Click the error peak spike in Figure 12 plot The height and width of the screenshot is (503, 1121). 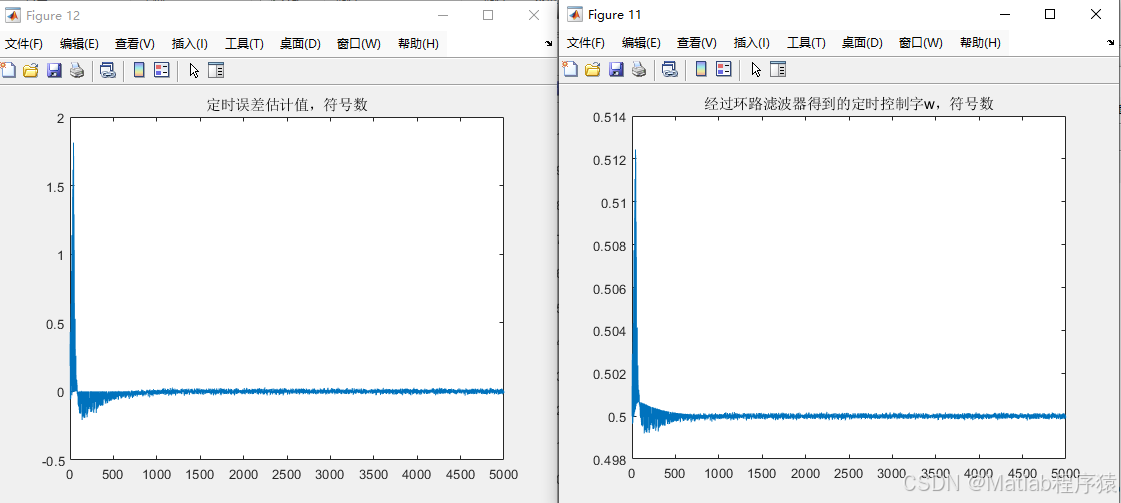coord(74,144)
